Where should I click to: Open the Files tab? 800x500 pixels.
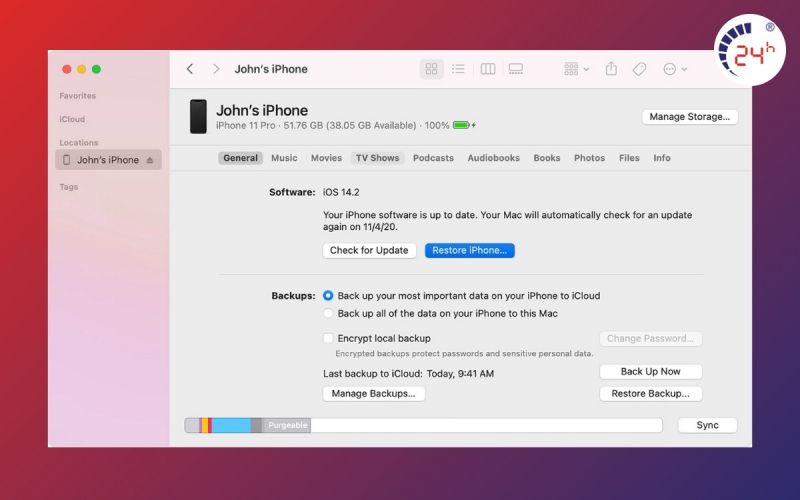[629, 158]
